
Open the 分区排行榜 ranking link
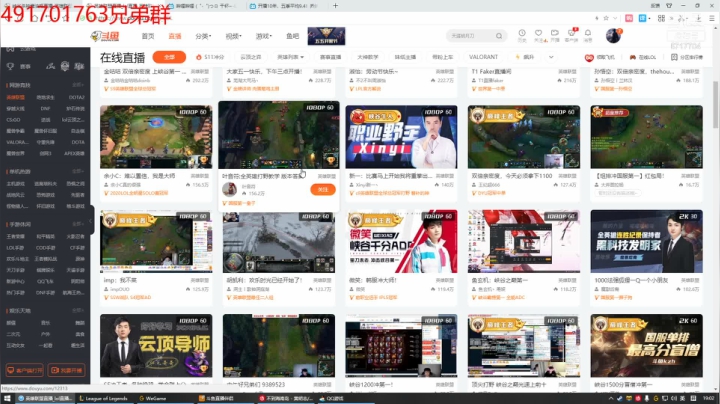click(x=687, y=57)
